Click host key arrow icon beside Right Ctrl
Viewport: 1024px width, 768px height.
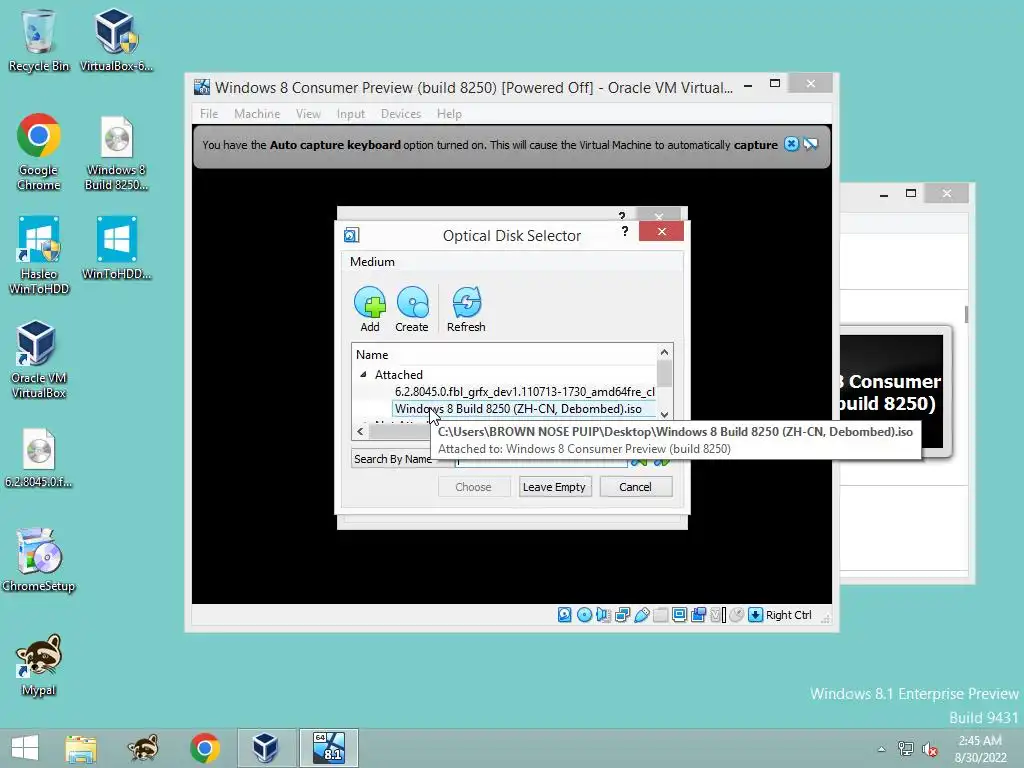pos(755,615)
